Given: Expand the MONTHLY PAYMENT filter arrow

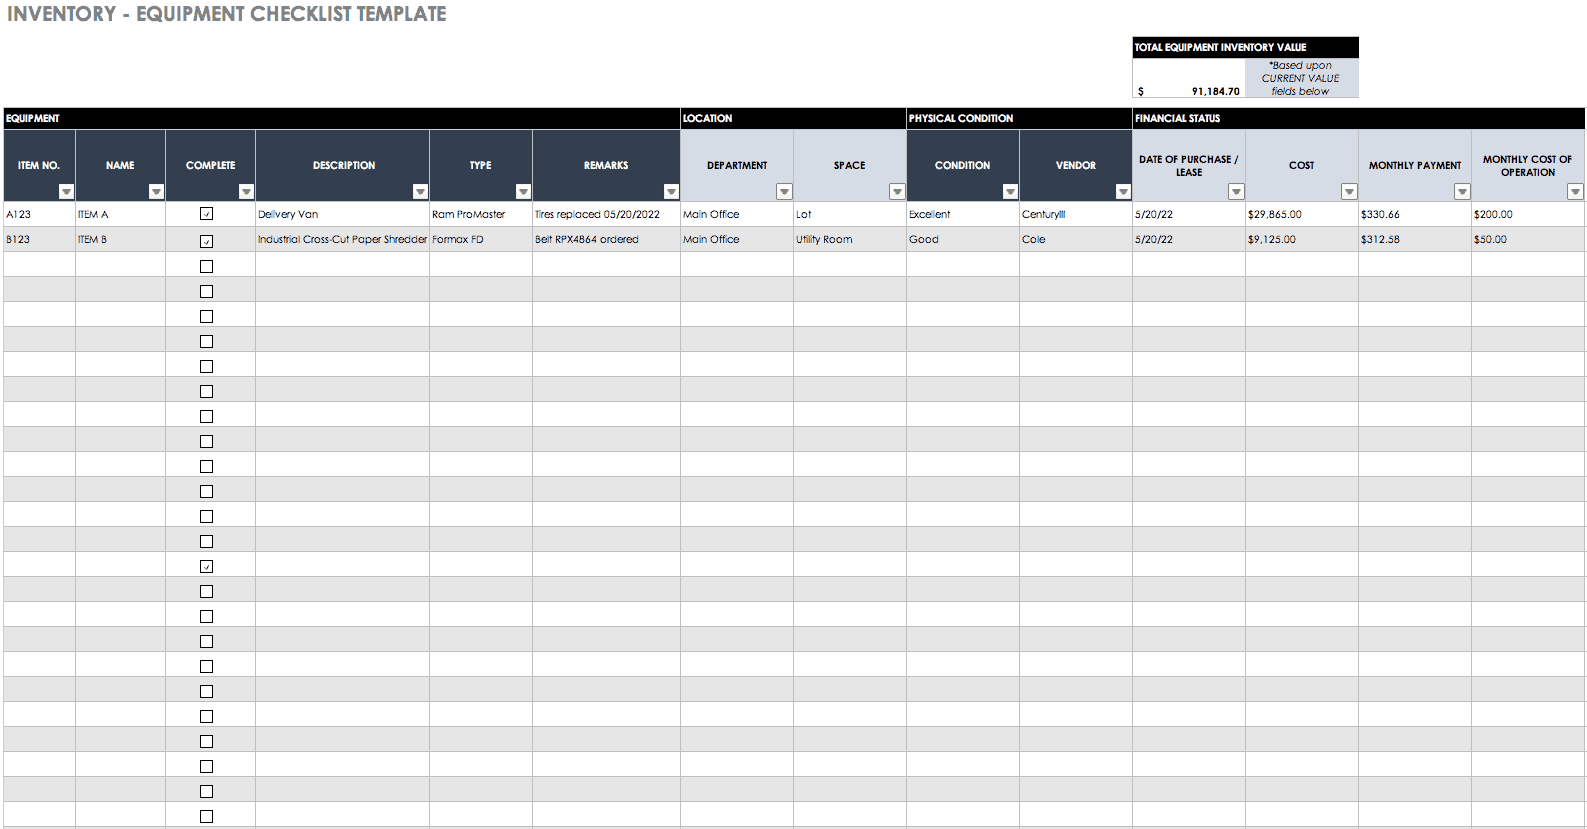Looking at the screenshot, I should tap(1462, 192).
